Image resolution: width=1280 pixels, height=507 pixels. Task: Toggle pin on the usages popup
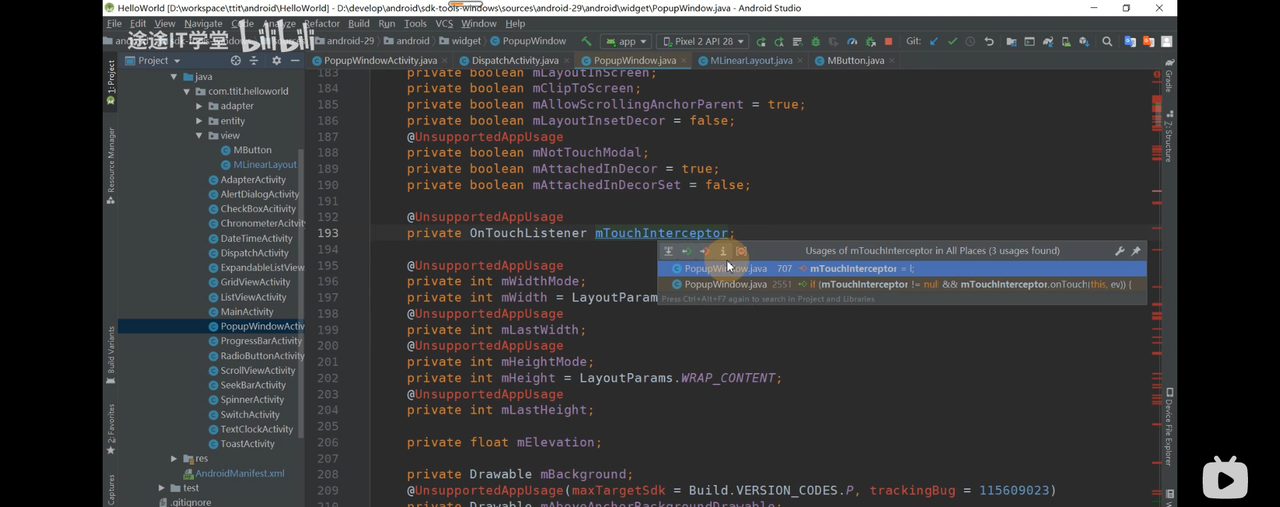[x=1136, y=251]
